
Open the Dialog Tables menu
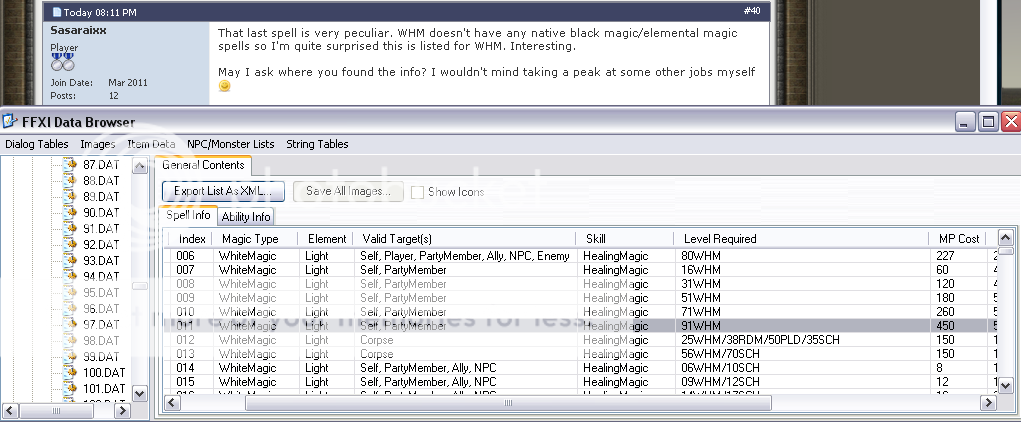pyautogui.click(x=37, y=144)
